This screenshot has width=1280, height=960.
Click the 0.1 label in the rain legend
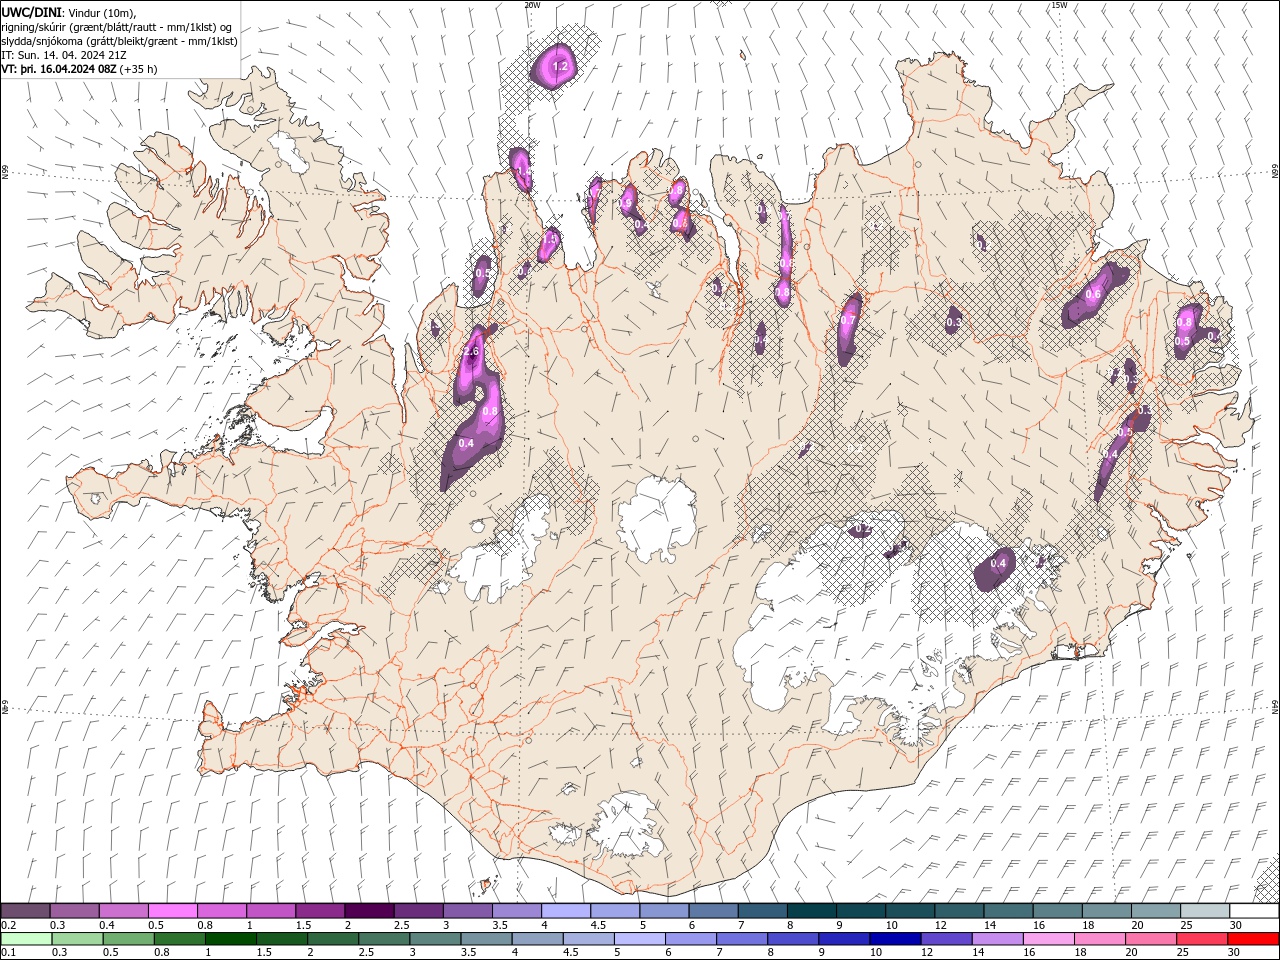[x=8, y=953]
